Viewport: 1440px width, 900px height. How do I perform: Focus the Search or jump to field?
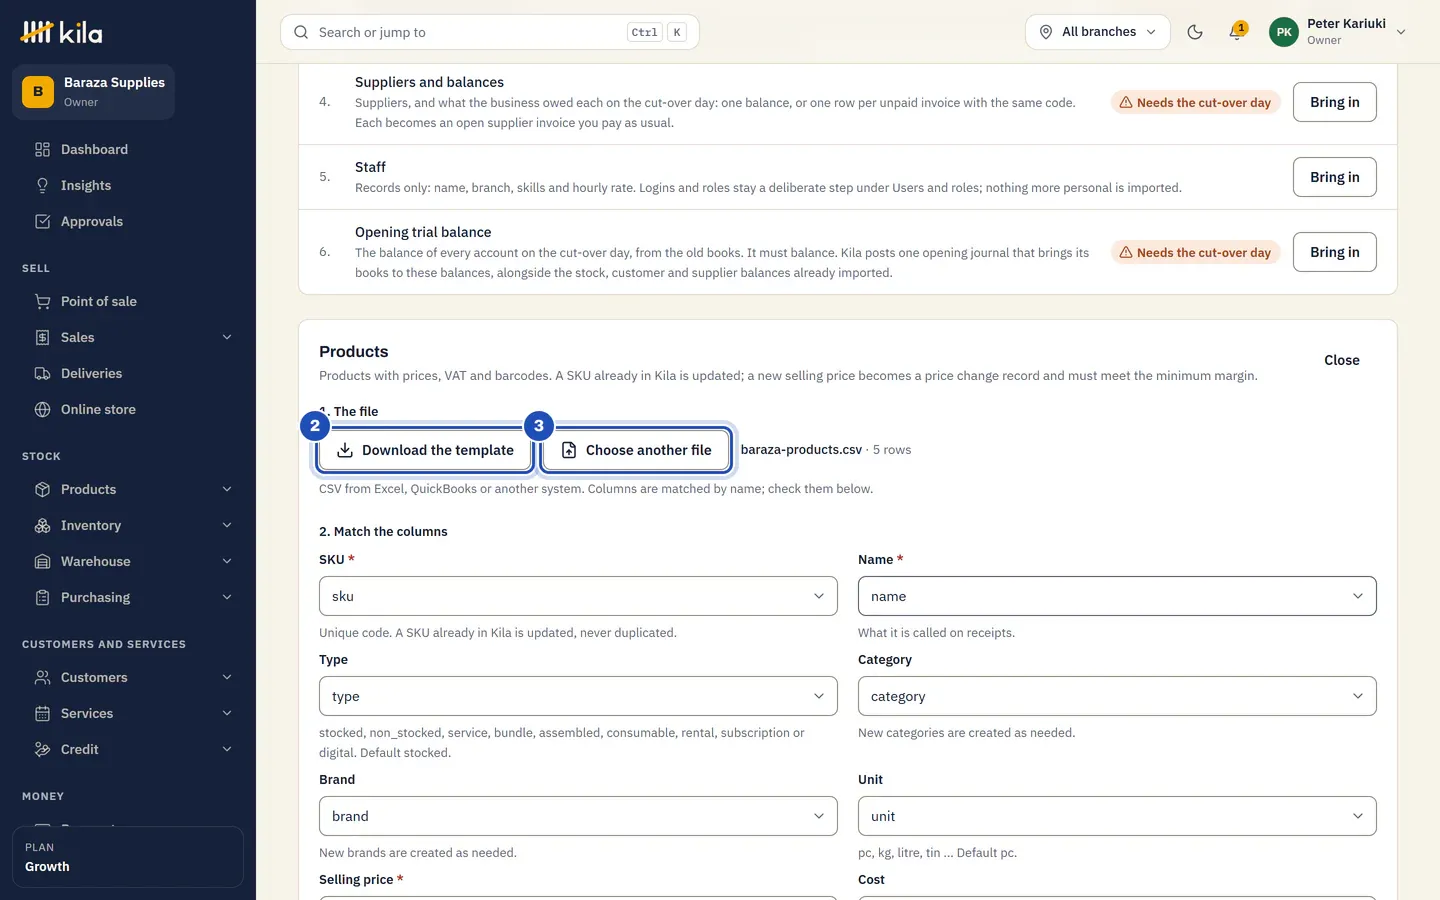[x=490, y=32]
